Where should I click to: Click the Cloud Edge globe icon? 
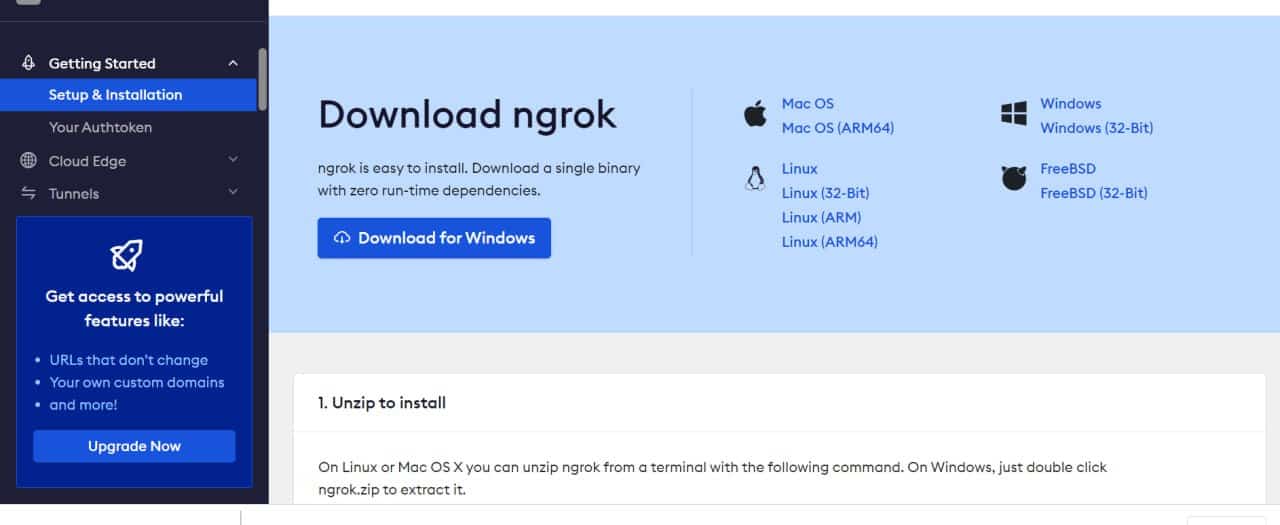coord(29,161)
